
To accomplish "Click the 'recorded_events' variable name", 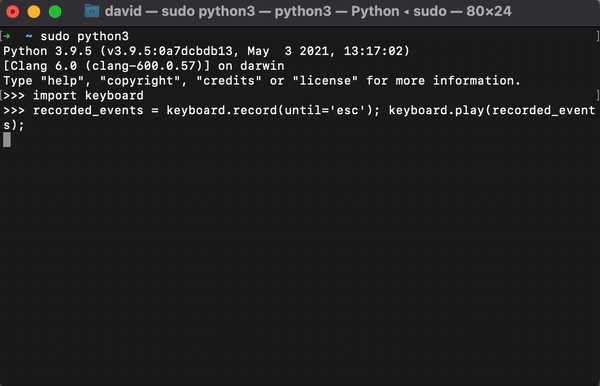I will pyautogui.click(x=88, y=111).
